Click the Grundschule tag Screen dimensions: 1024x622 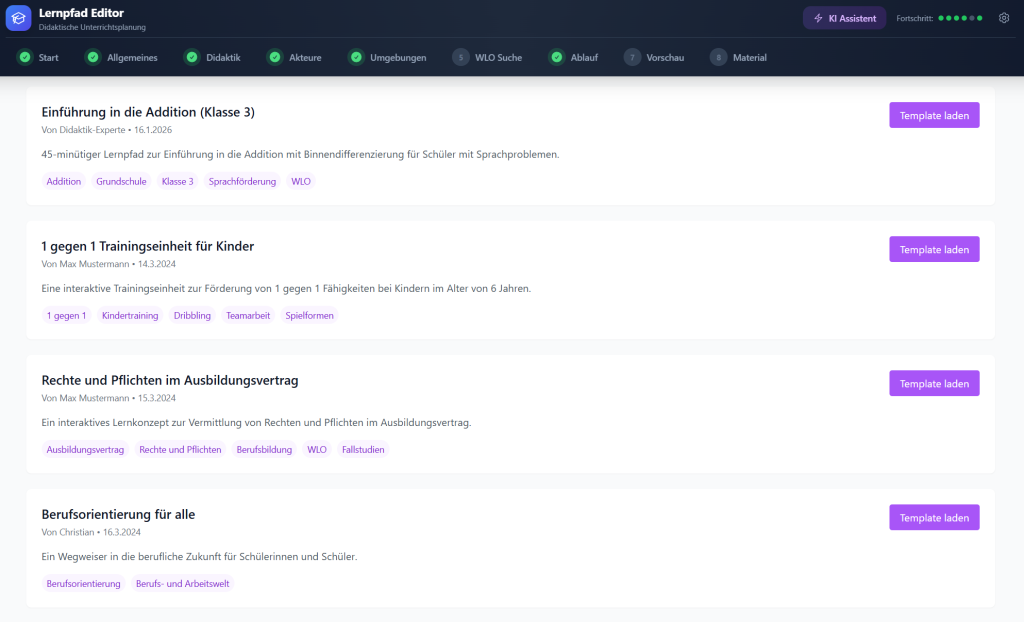(x=121, y=181)
